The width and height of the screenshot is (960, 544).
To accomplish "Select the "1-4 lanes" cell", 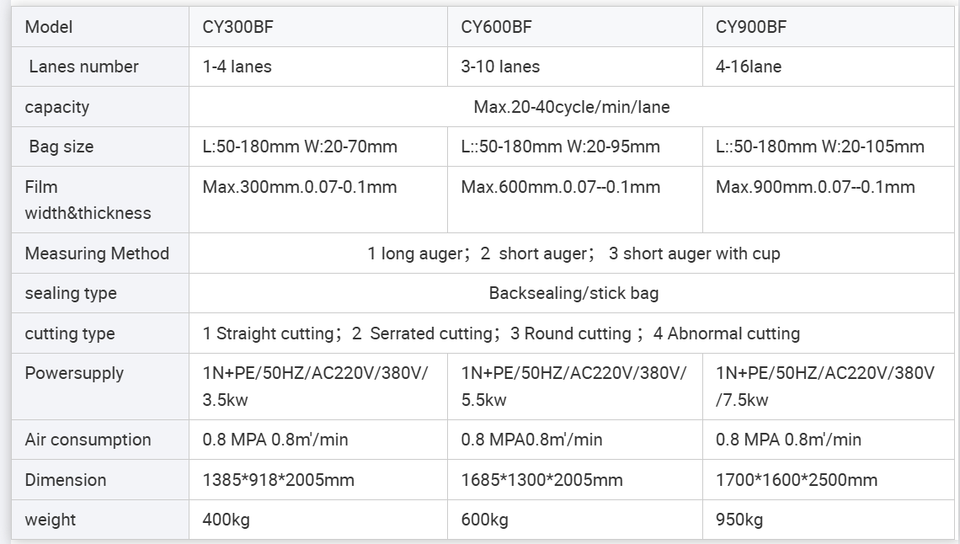I will click(237, 67).
